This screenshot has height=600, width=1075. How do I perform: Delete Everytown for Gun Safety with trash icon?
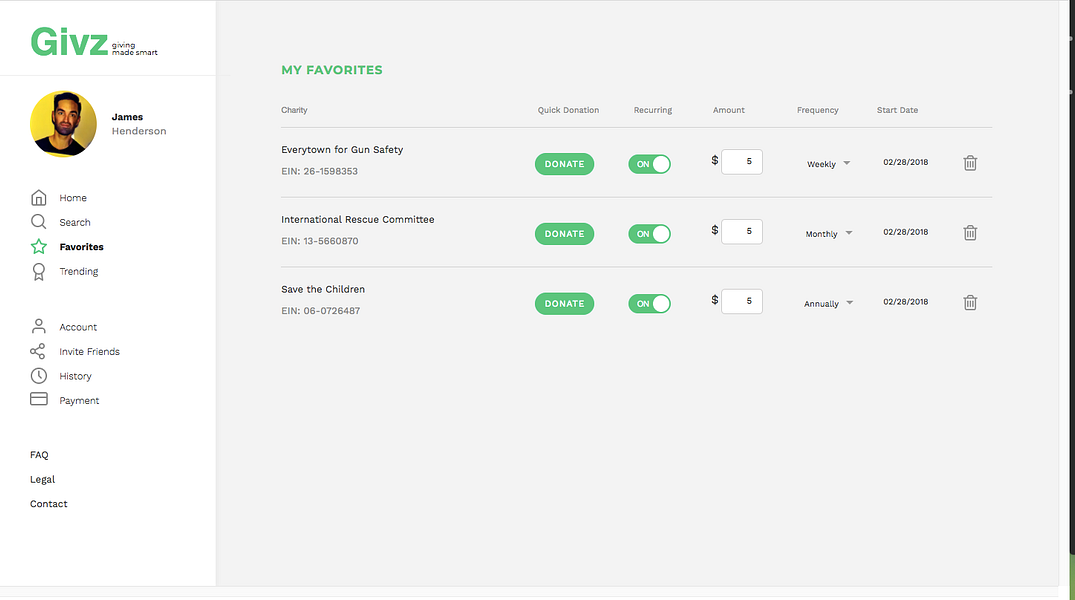[970, 163]
